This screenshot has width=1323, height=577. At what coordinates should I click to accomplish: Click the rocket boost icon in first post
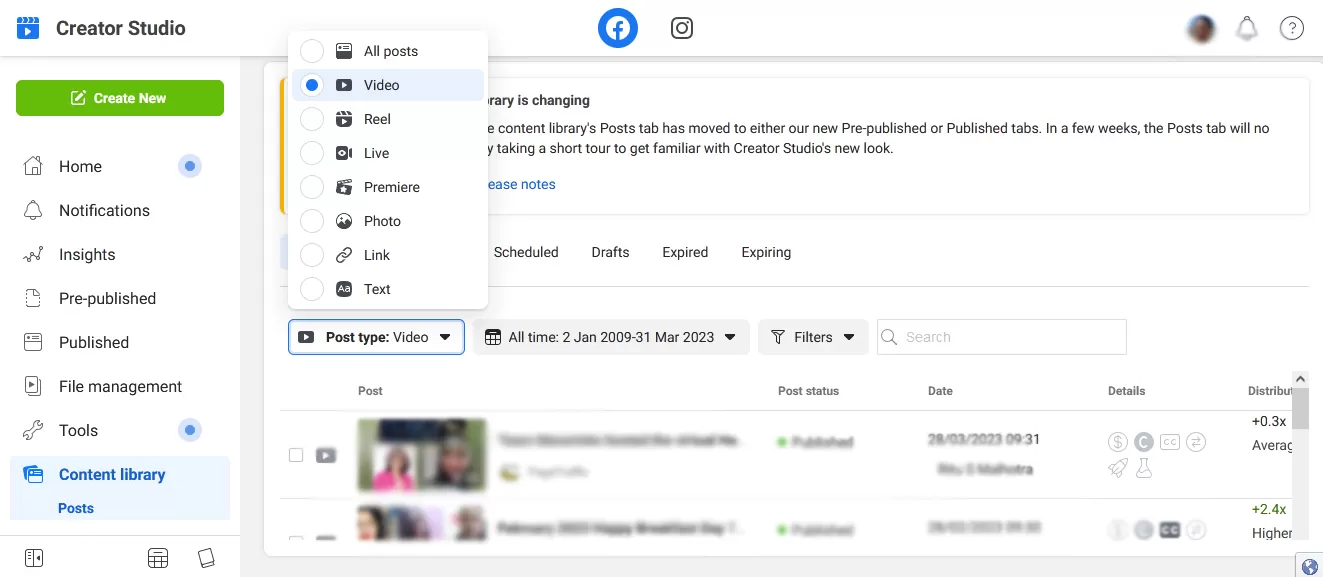pyautogui.click(x=1118, y=468)
